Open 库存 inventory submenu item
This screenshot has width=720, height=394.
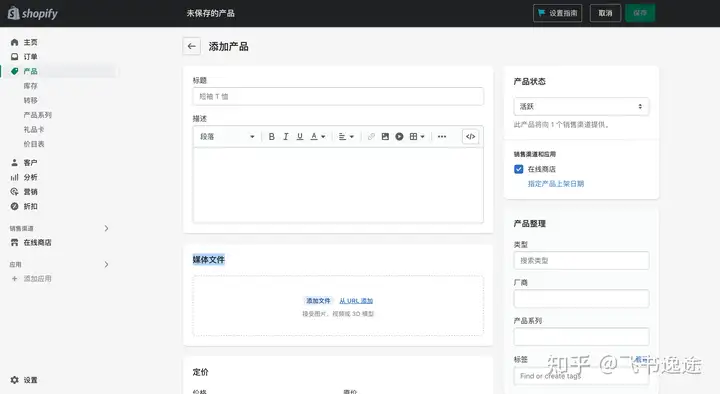(x=30, y=86)
